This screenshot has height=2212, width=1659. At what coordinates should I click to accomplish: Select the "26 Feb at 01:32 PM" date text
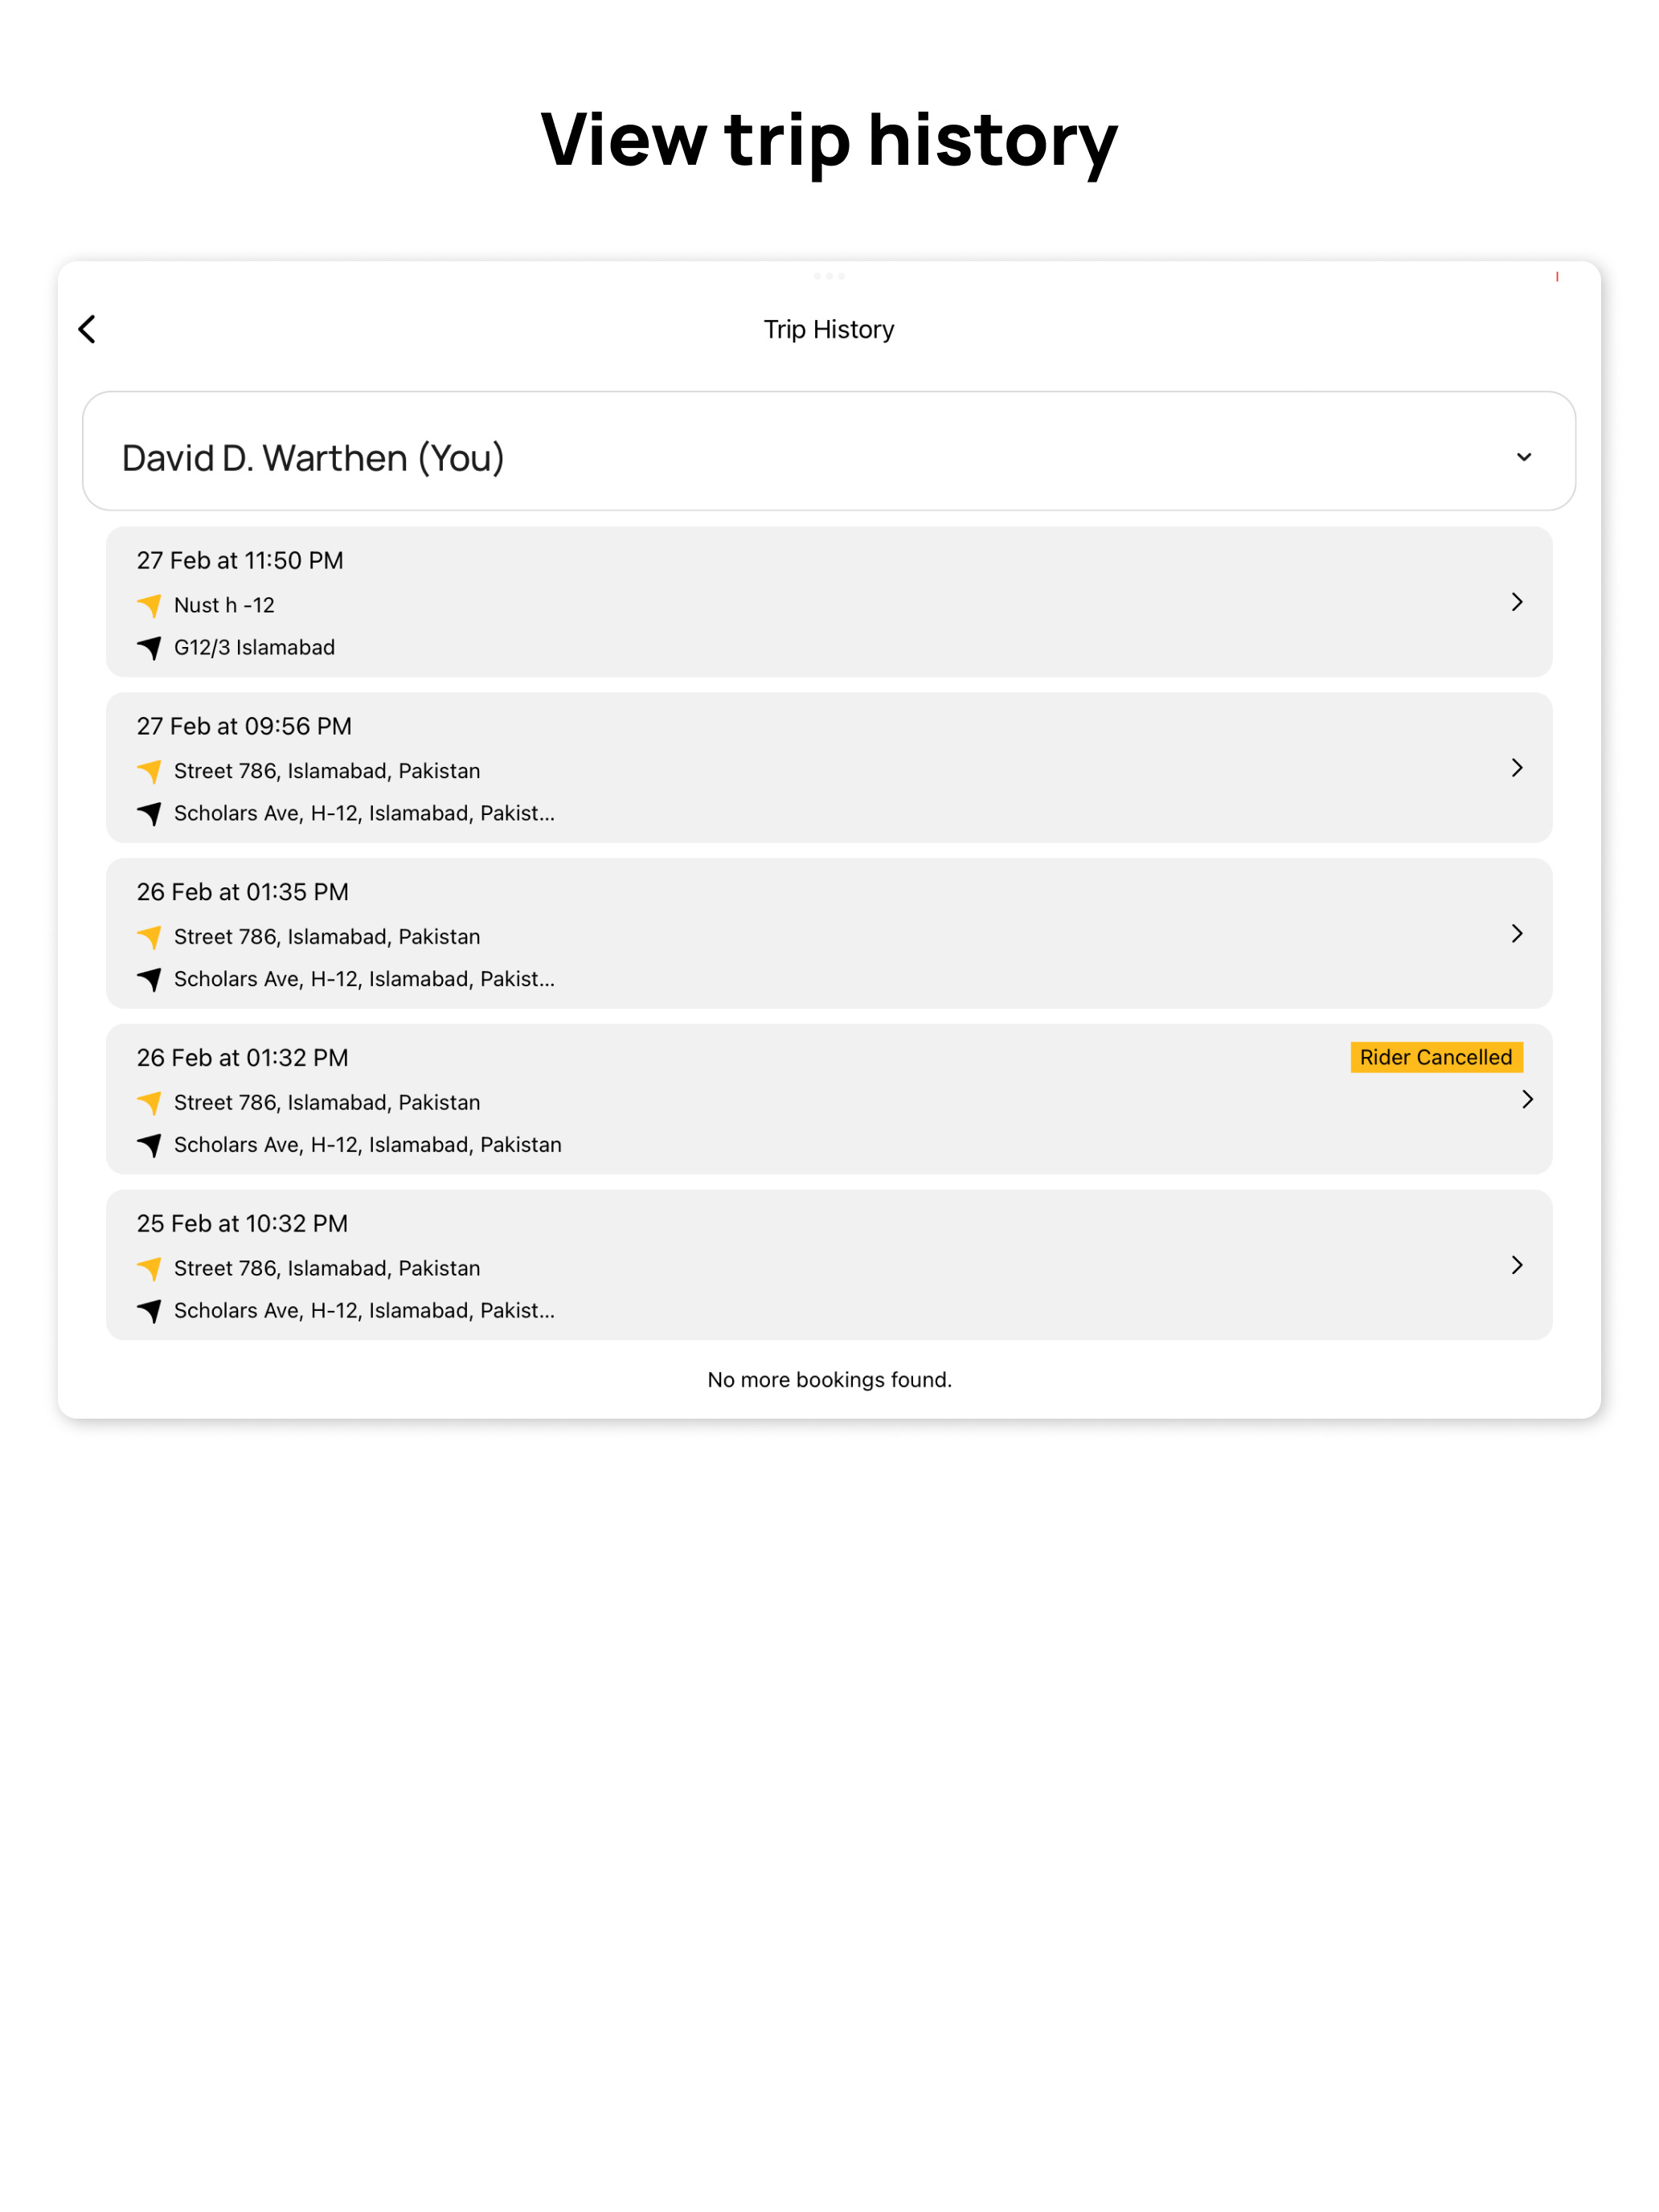[x=243, y=1059]
